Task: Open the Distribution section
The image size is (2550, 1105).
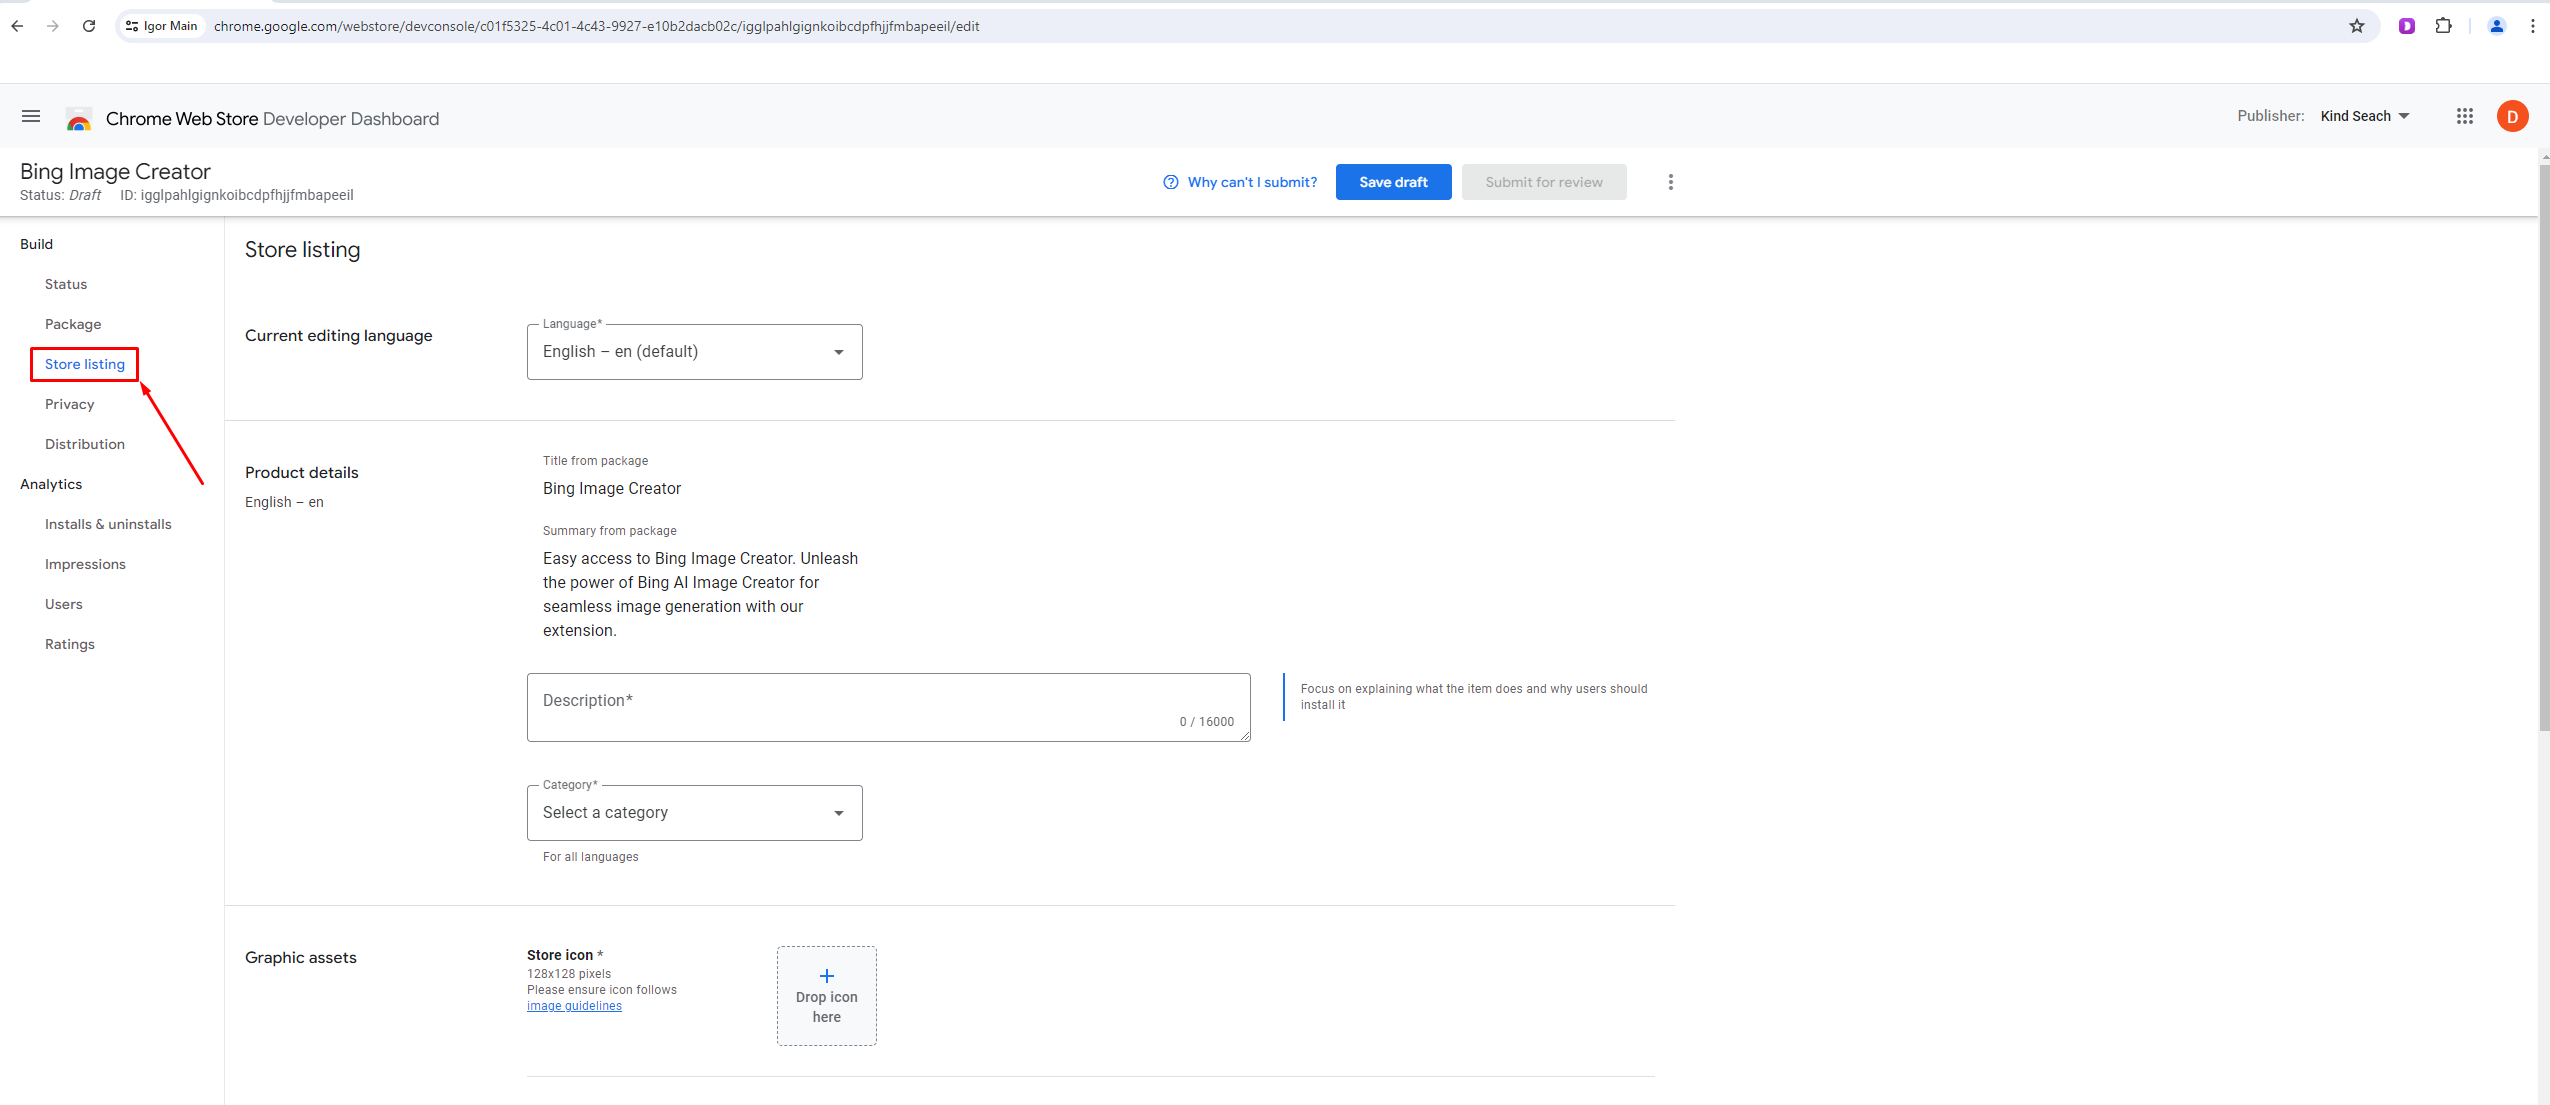Action: [85, 444]
